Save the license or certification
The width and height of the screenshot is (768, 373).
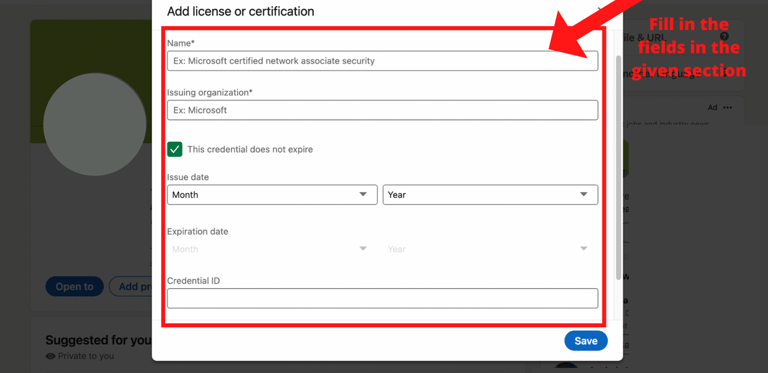pyautogui.click(x=586, y=341)
